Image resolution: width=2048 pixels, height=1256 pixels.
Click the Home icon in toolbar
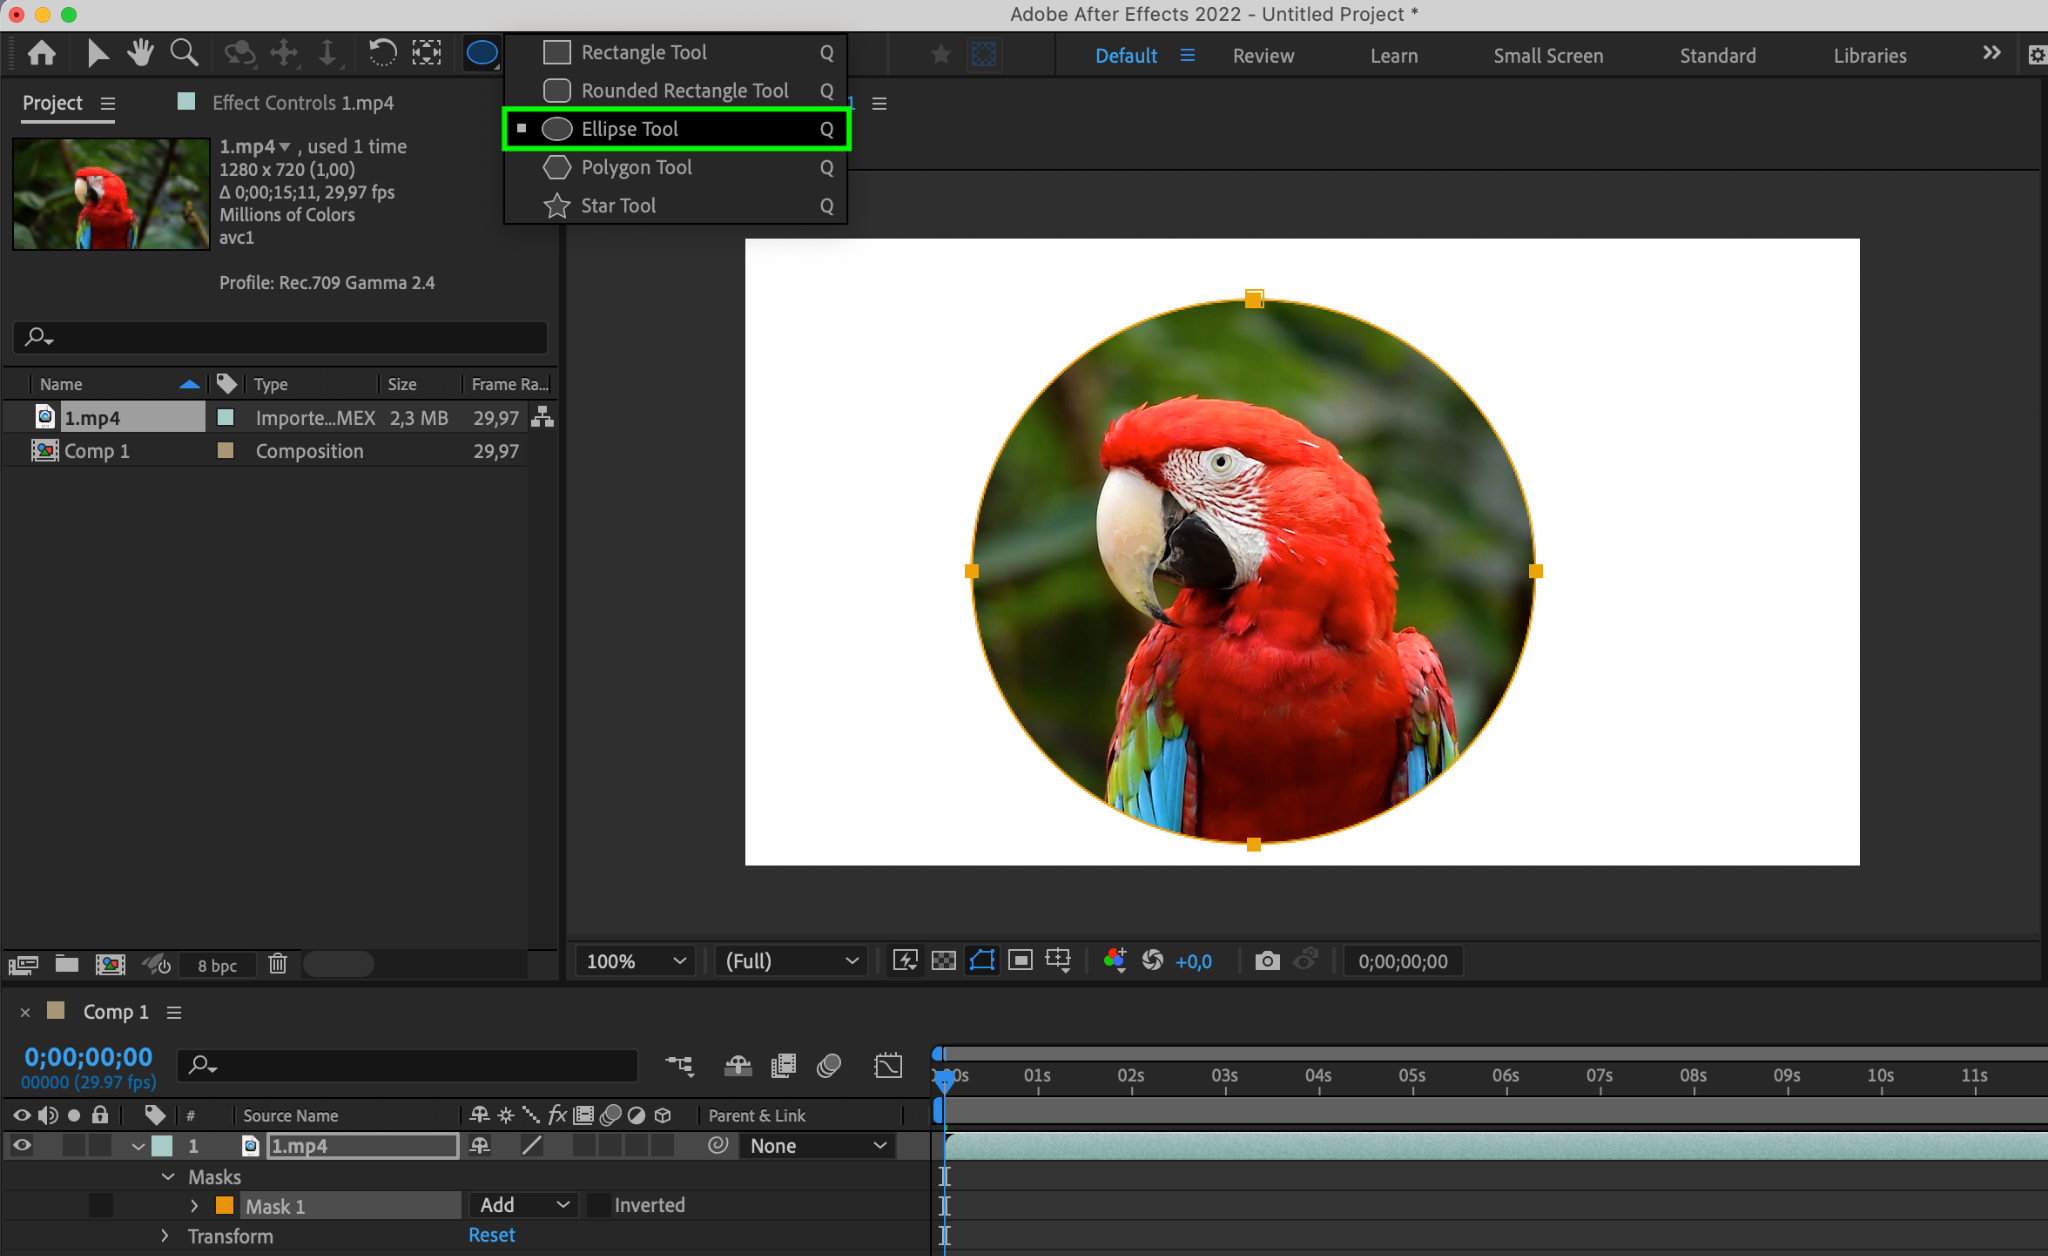42,53
